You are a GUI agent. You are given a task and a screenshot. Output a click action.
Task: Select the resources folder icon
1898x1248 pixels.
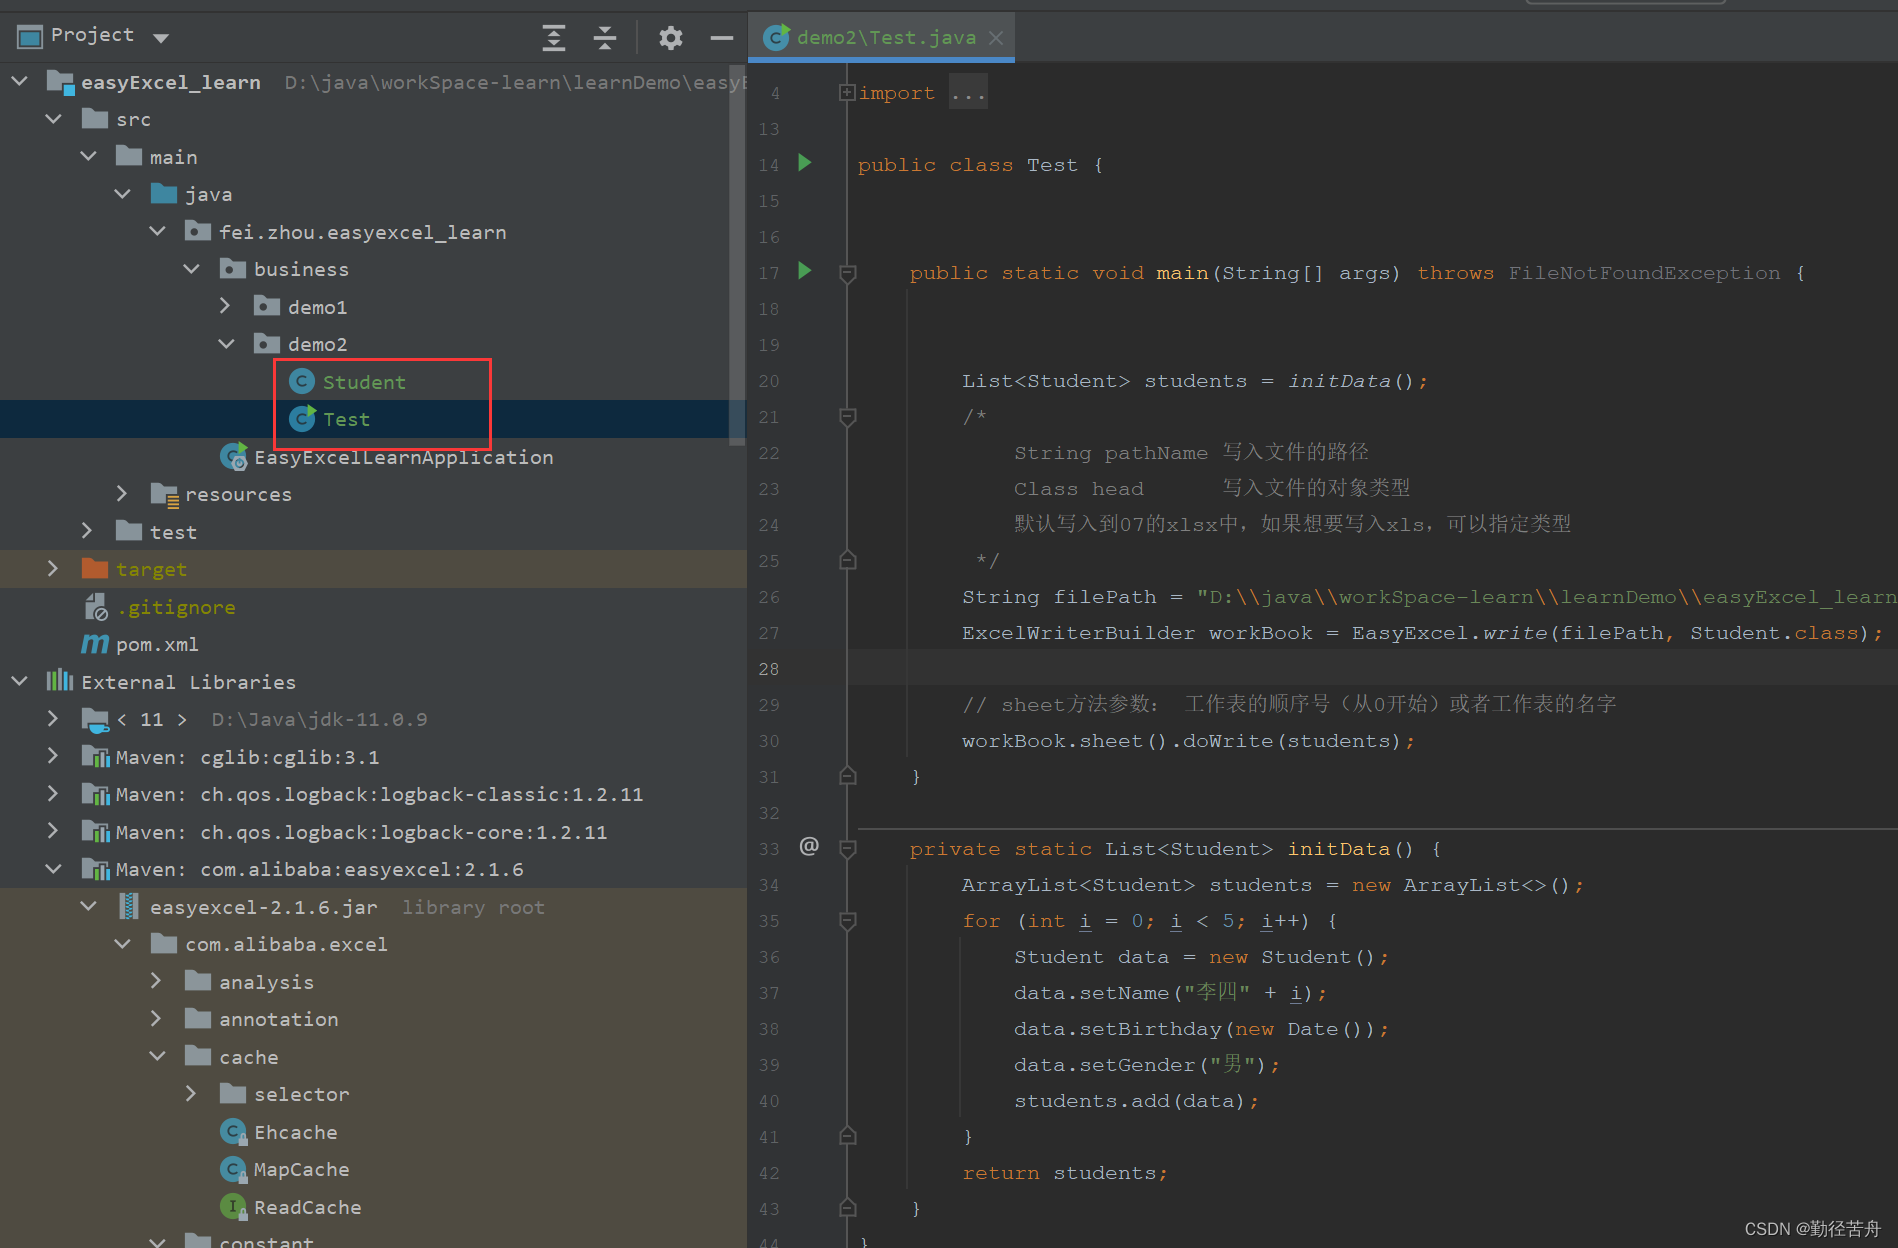pos(164,494)
